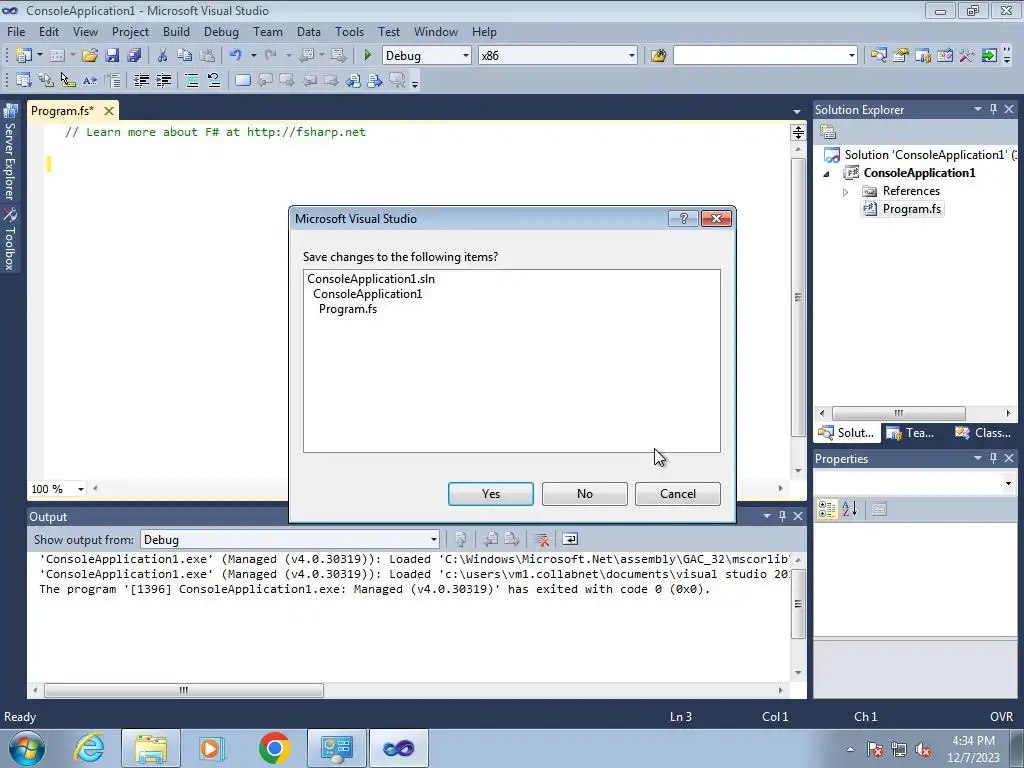Click the green Start Debugging arrow
The height and width of the screenshot is (768, 1024).
click(367, 56)
